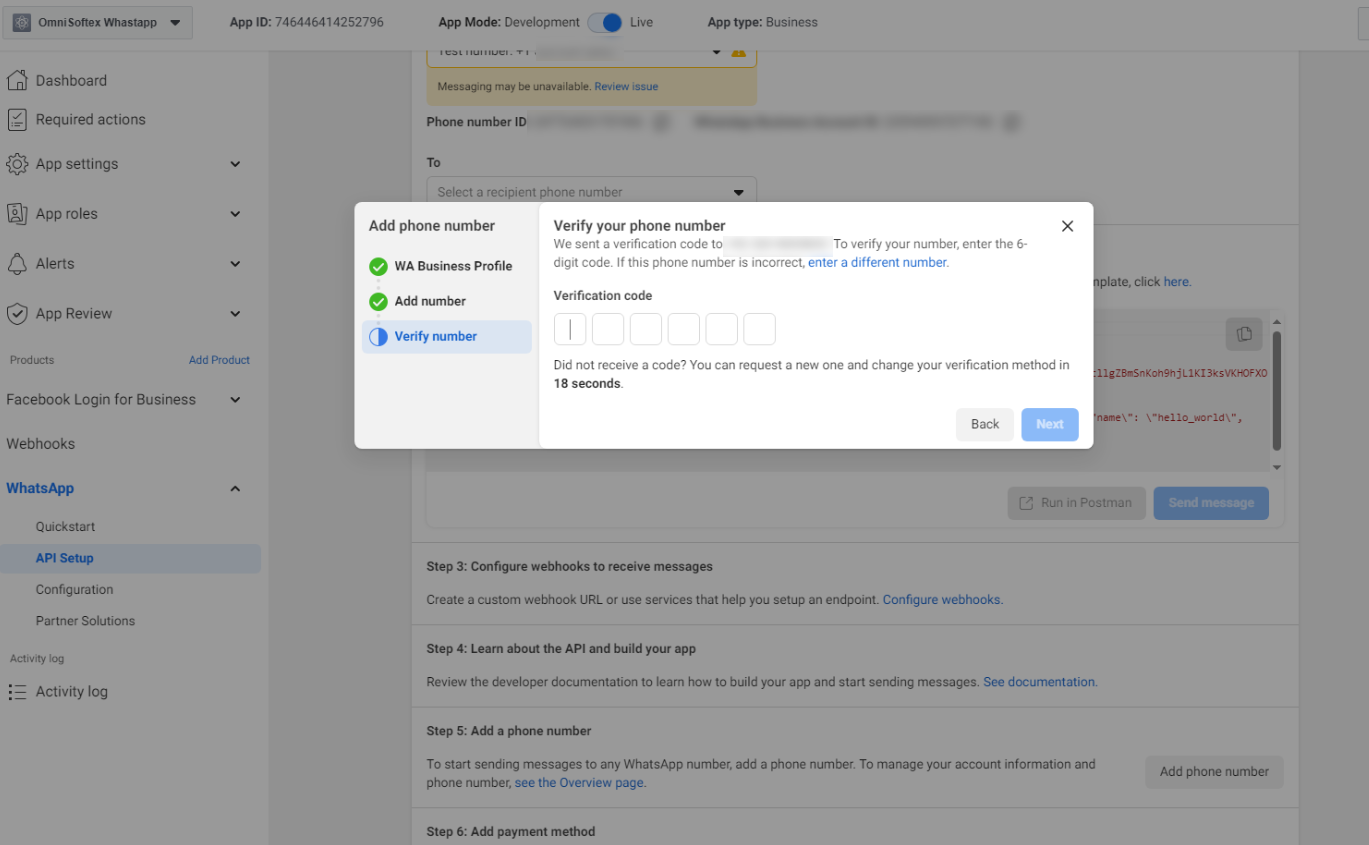
Task: Open the recipient phone number dropdown
Action: tap(591, 192)
